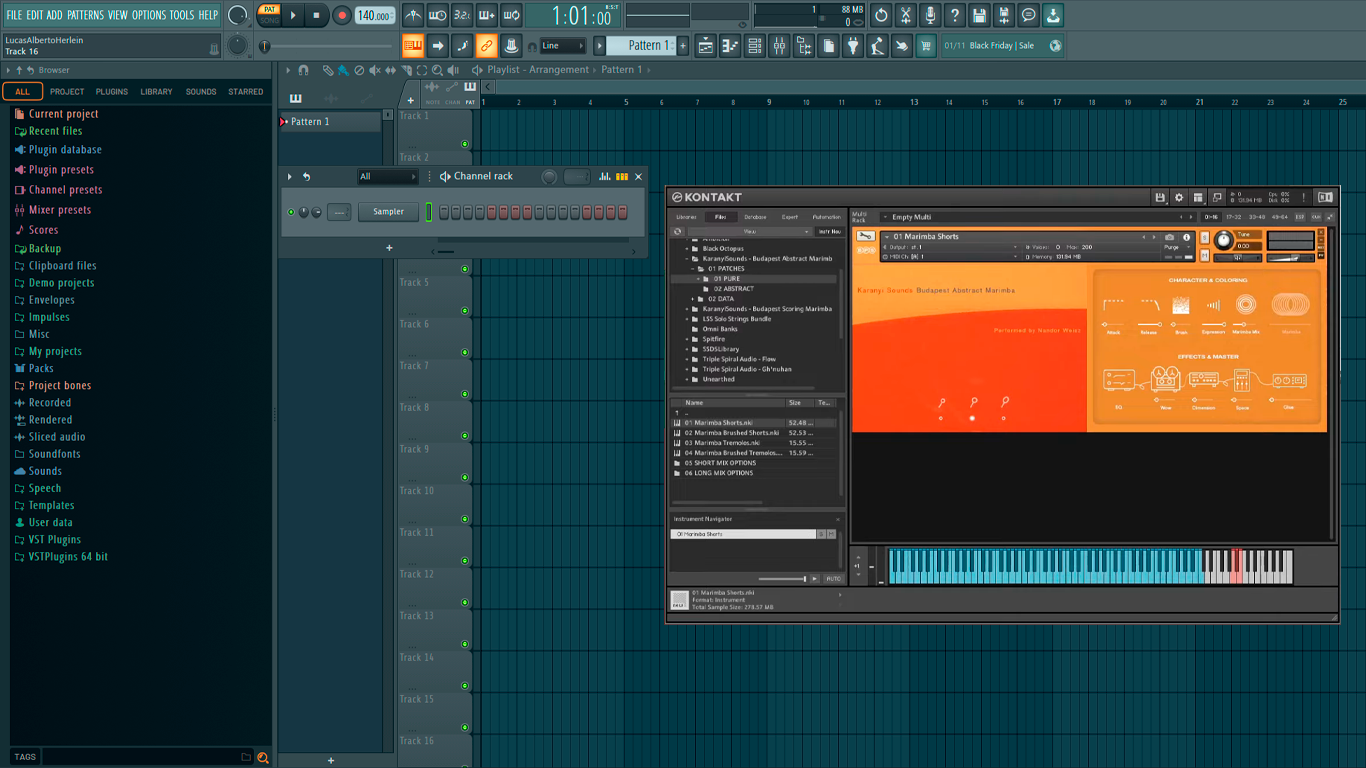Switch between PAT and SONG mode
Viewport: 1366px width, 768px height.
[x=269, y=15]
